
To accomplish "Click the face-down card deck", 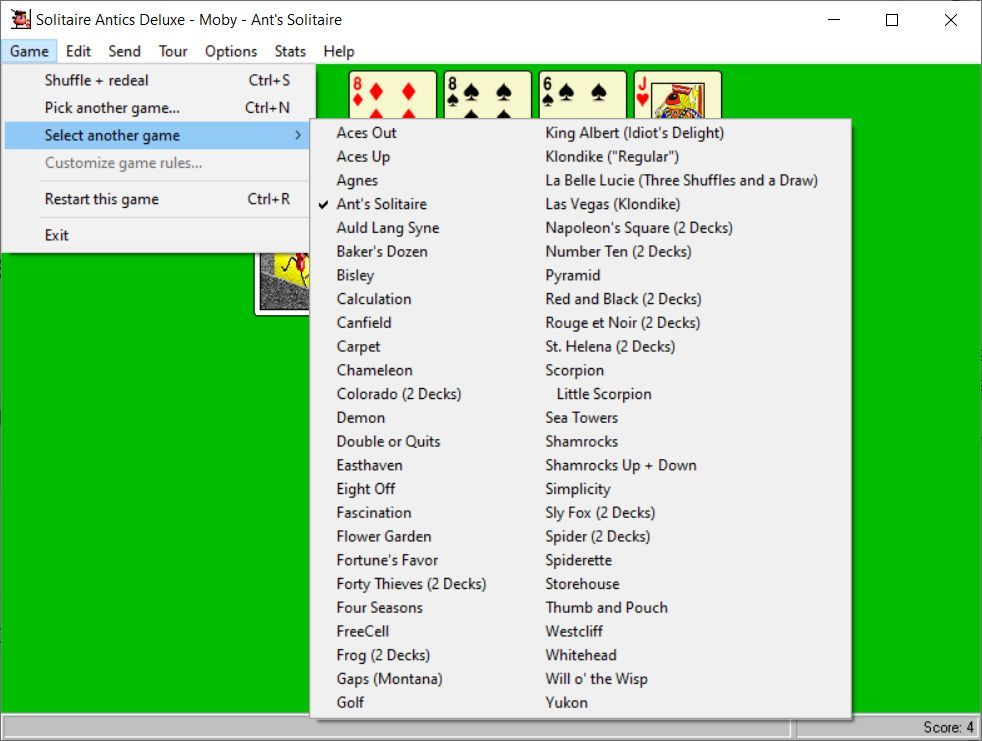I will (282, 284).
